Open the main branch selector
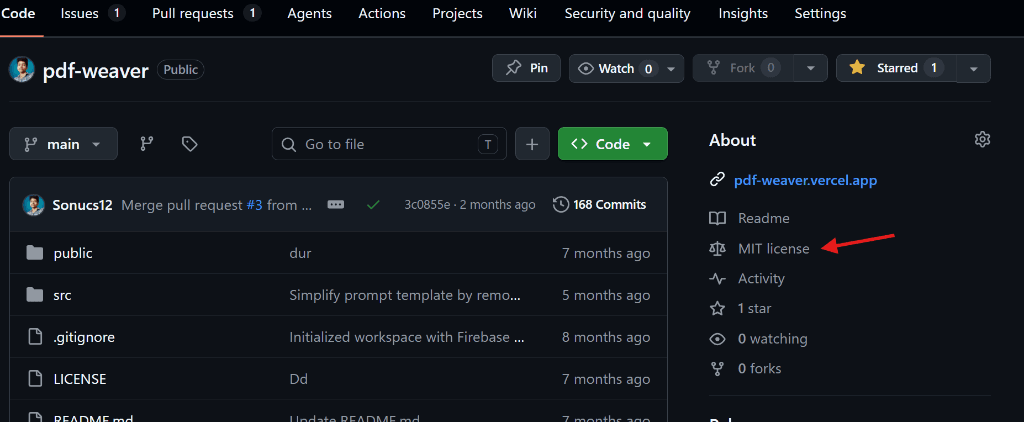The width and height of the screenshot is (1024, 422). [63, 144]
